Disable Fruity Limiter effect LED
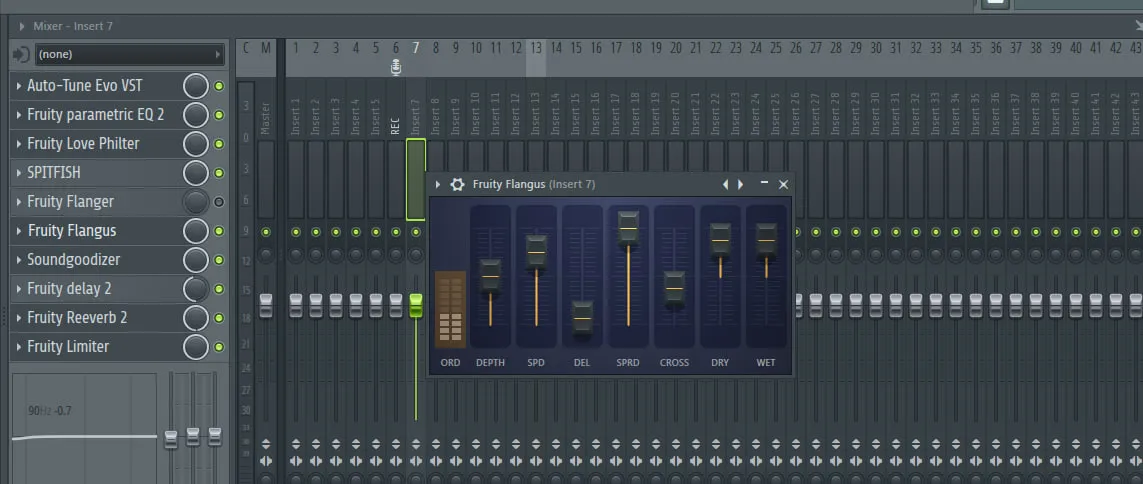 (x=219, y=347)
